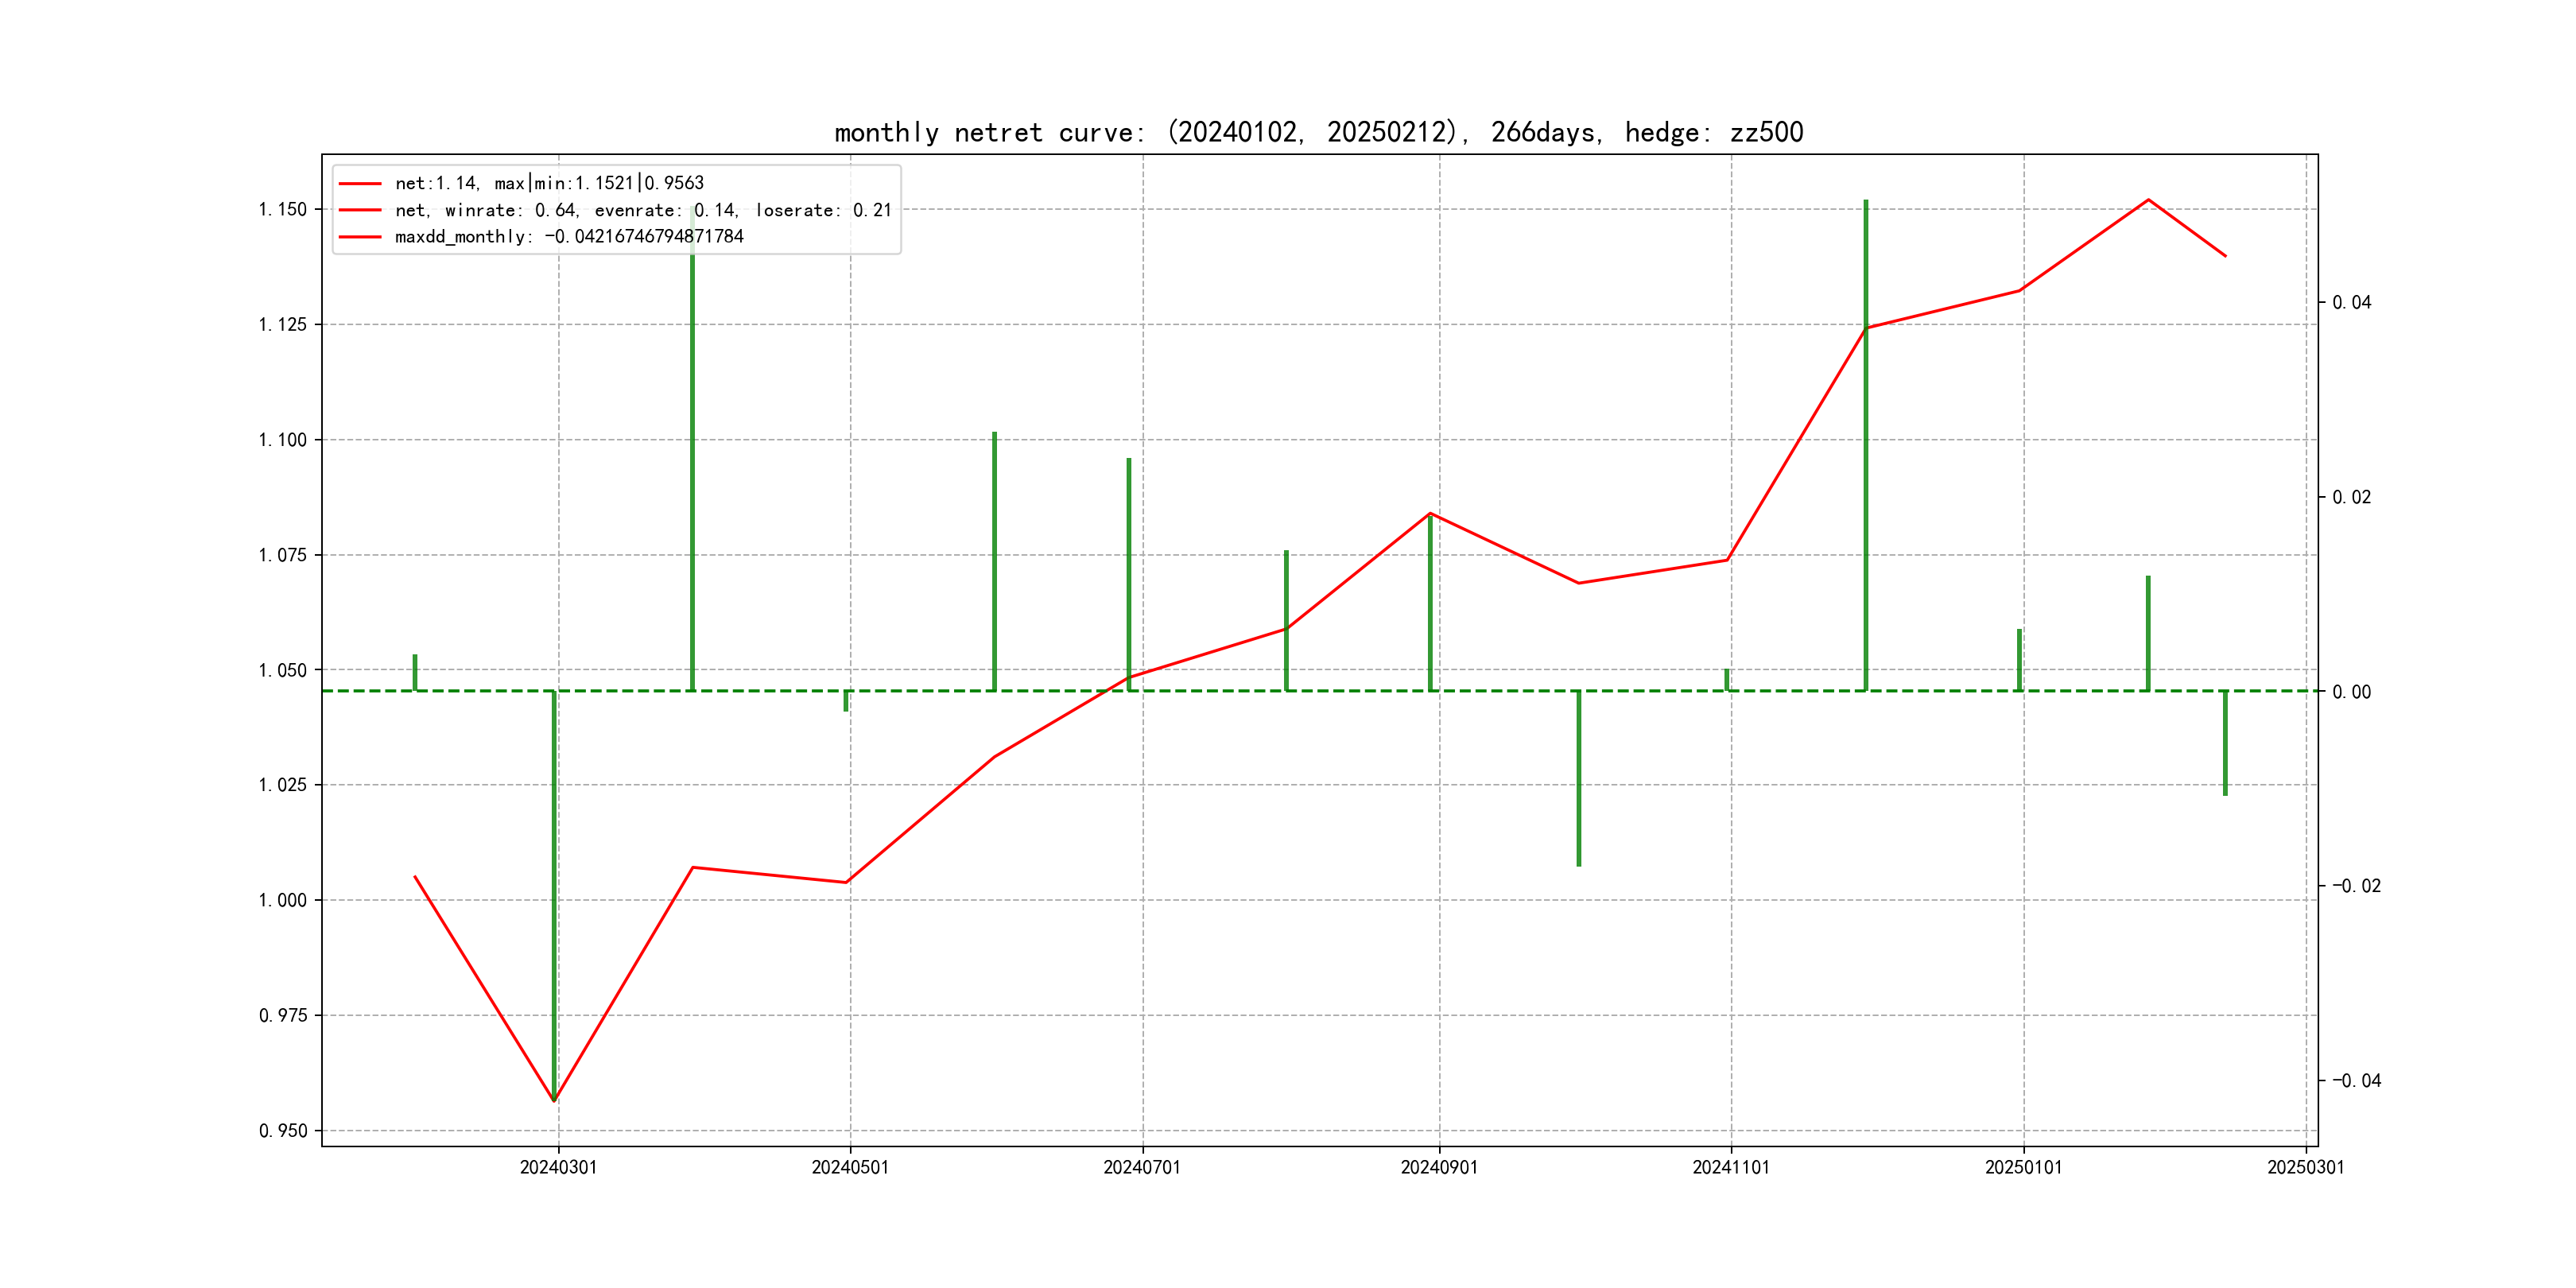2576x1288 pixels.
Task: Click the 20250101 x-axis tick label
Action: pyautogui.click(x=2023, y=1167)
